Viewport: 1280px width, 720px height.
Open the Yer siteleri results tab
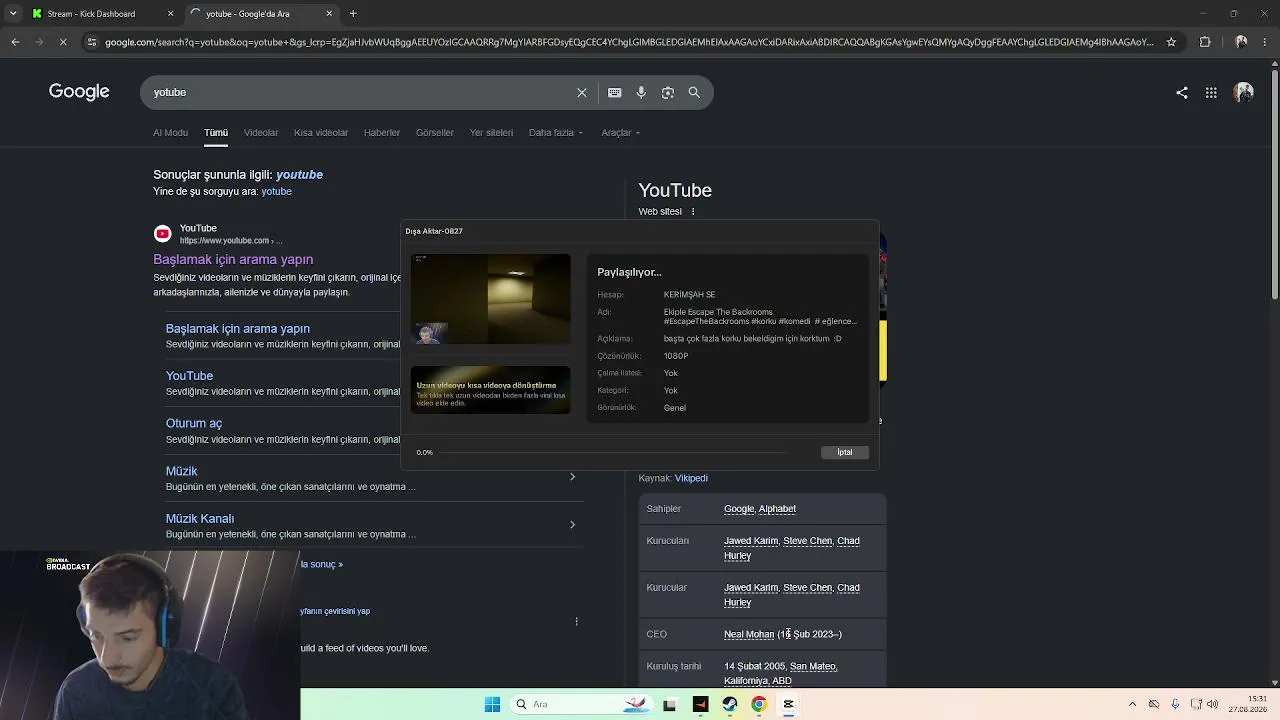(491, 132)
